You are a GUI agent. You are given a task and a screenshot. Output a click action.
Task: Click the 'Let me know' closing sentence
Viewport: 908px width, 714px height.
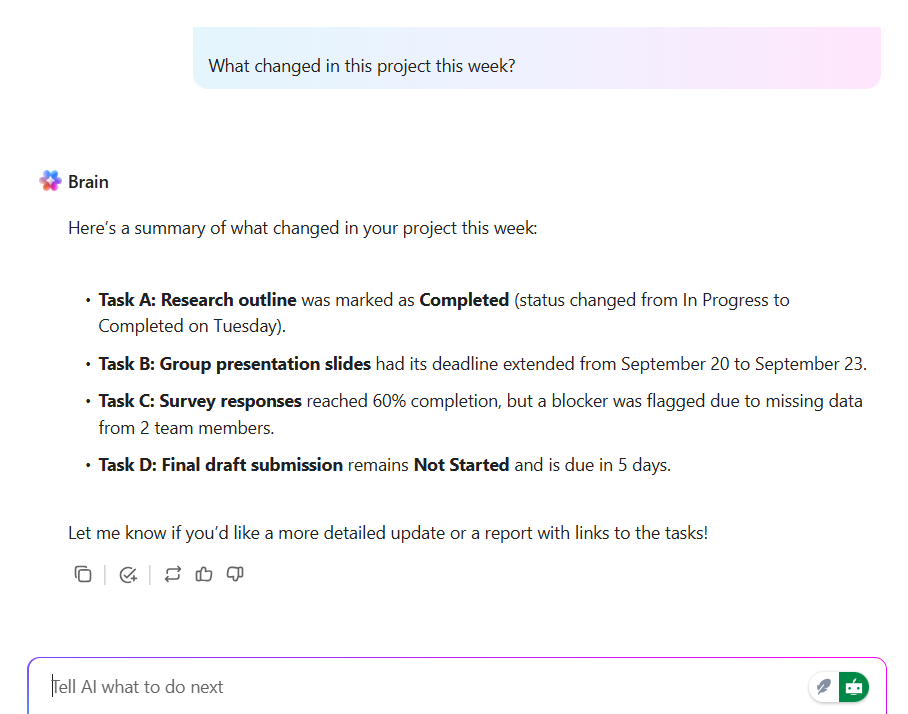pyautogui.click(x=387, y=533)
